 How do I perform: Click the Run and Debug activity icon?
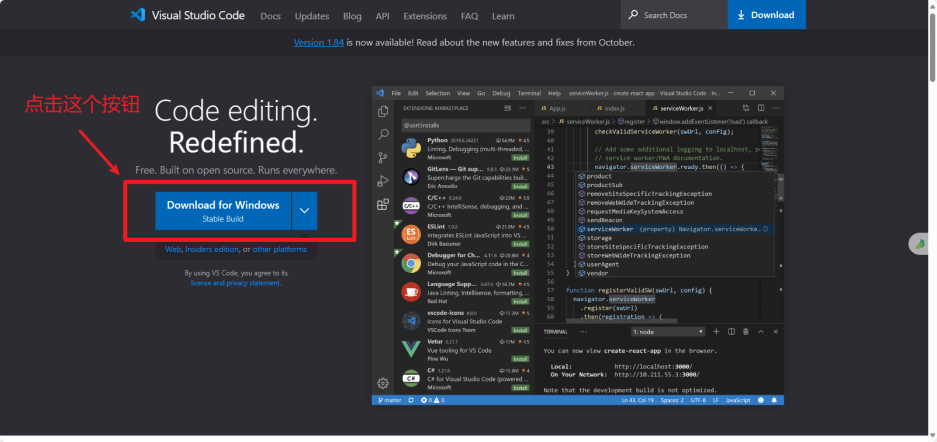pos(383,181)
